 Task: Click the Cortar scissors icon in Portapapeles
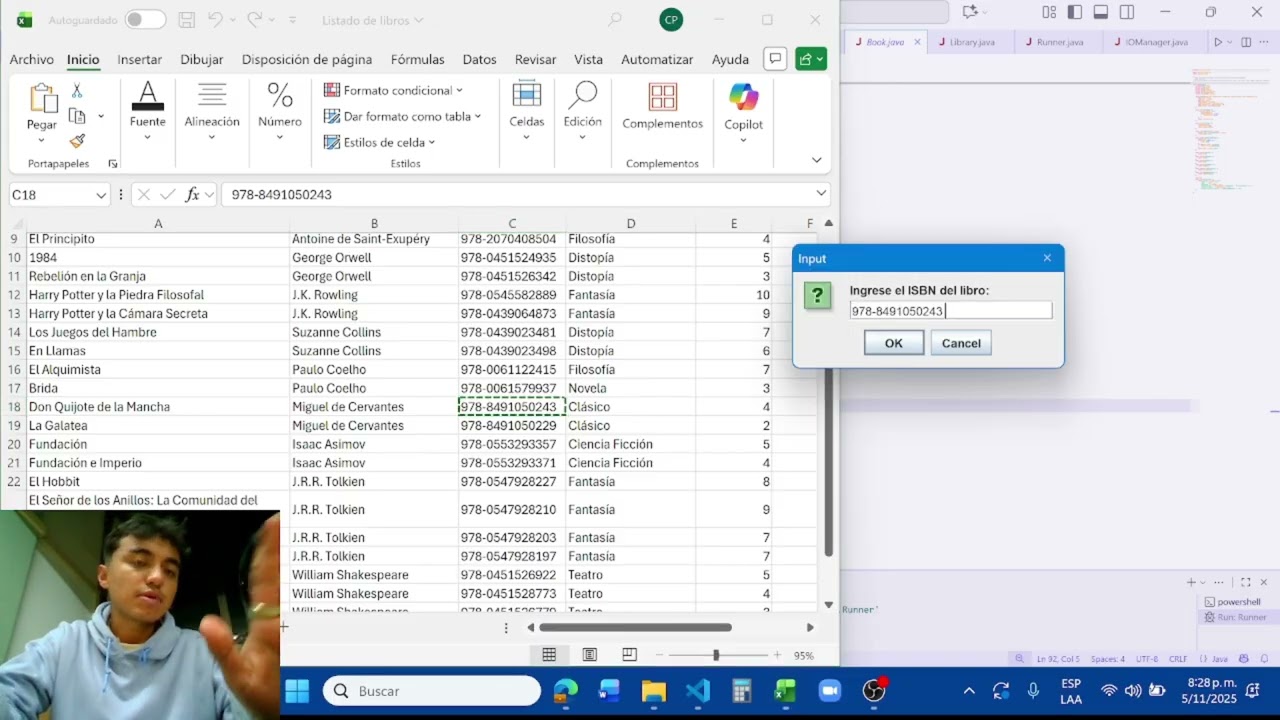pos(77,91)
